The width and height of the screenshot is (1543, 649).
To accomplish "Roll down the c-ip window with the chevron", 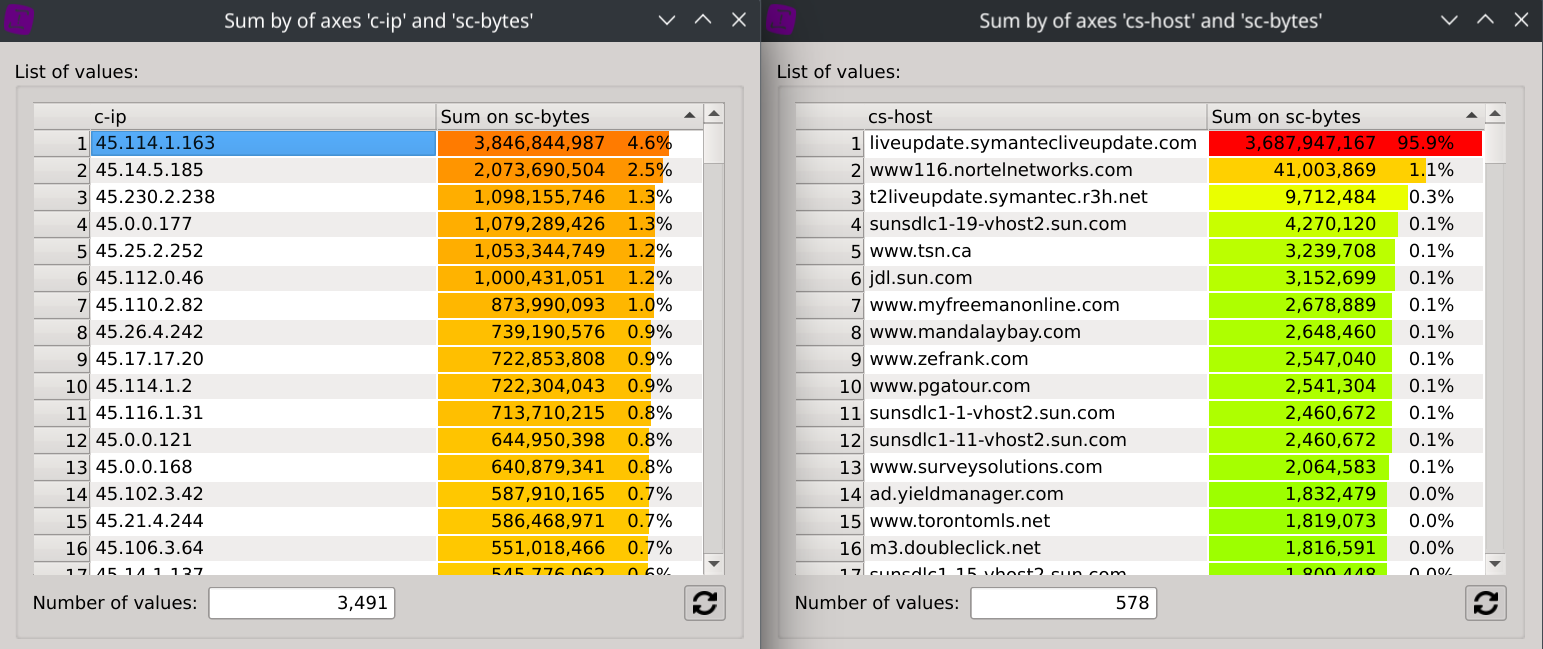I will (x=667, y=20).
